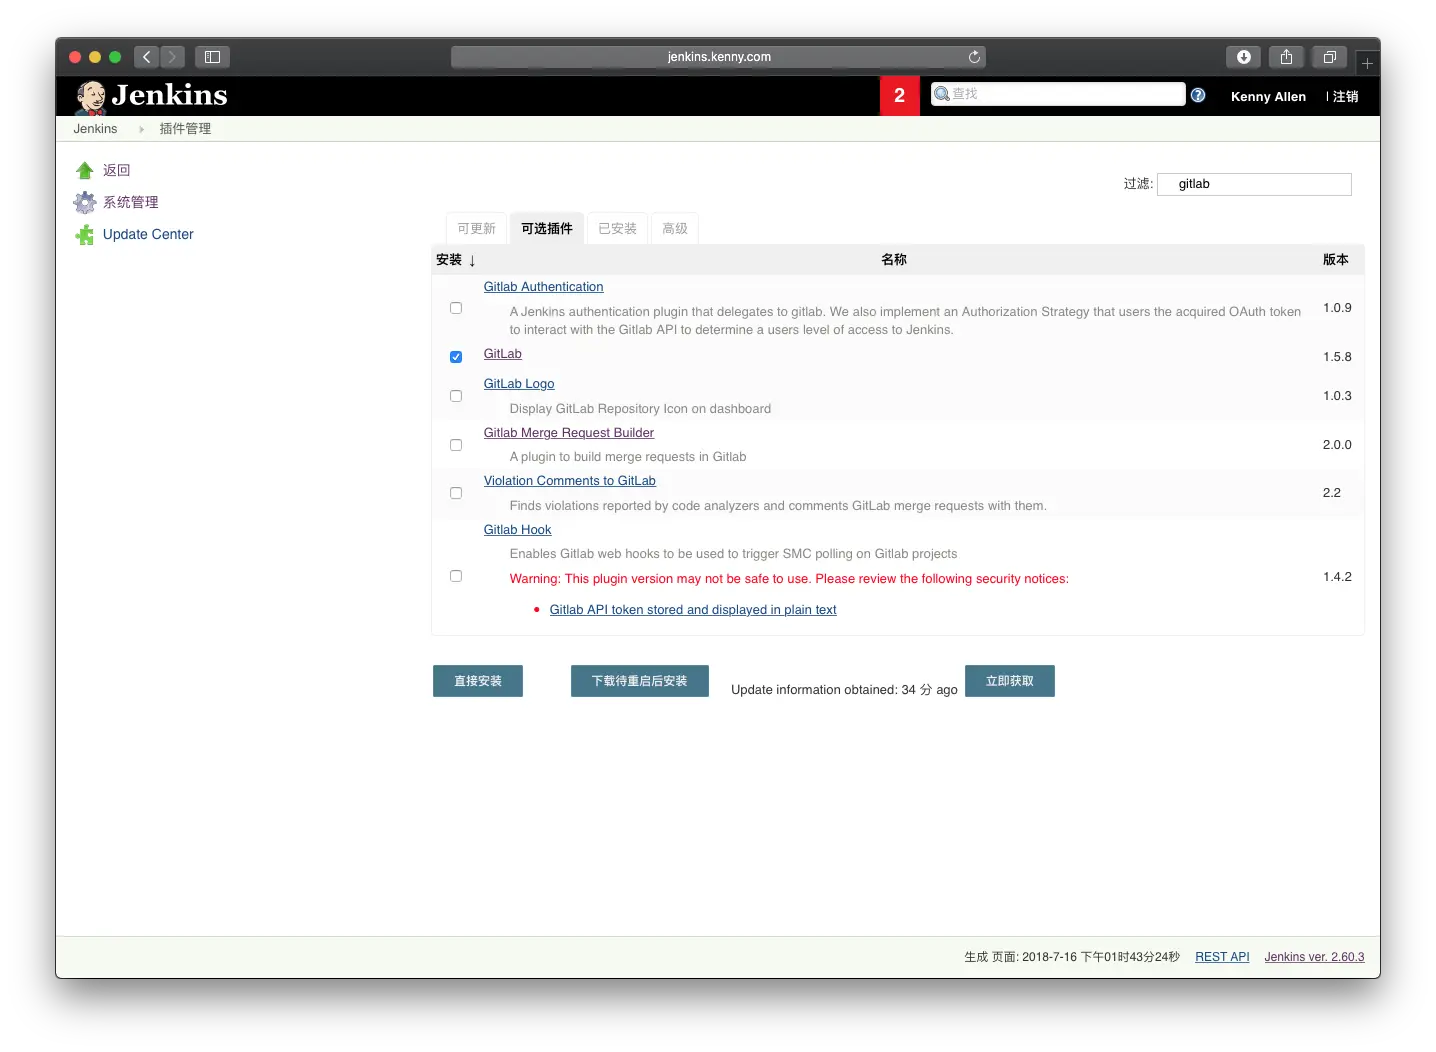This screenshot has width=1436, height=1052.
Task: Click version 1.0.9 for Gitlab Authentication
Action: coord(1337,308)
